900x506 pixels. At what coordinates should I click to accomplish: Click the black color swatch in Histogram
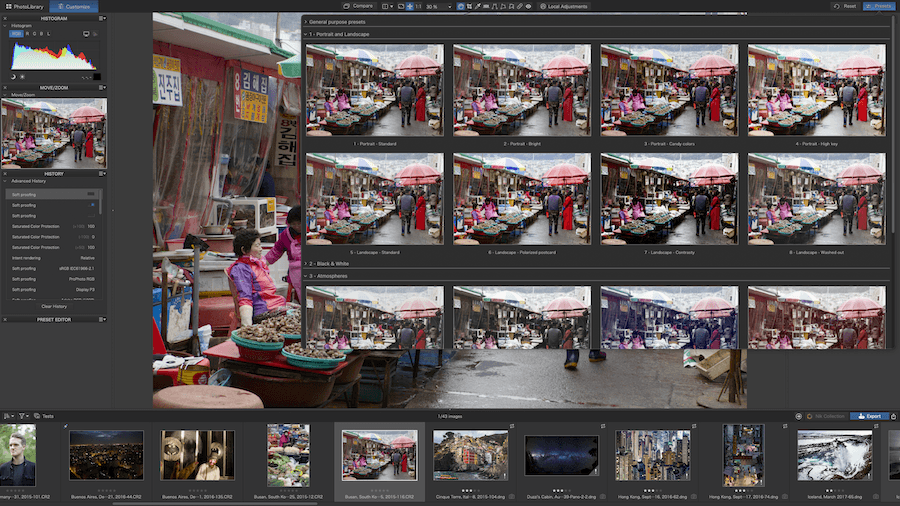tap(96, 76)
